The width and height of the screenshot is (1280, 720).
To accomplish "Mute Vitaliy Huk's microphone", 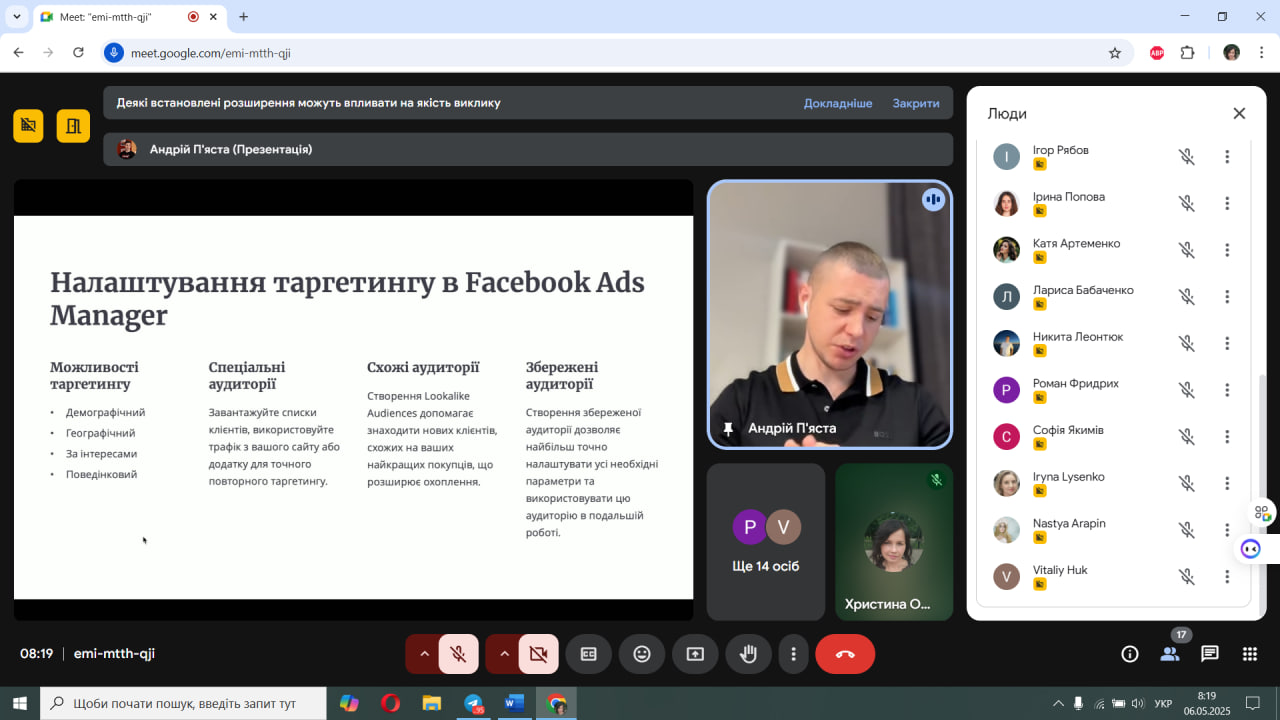I will click(1187, 577).
